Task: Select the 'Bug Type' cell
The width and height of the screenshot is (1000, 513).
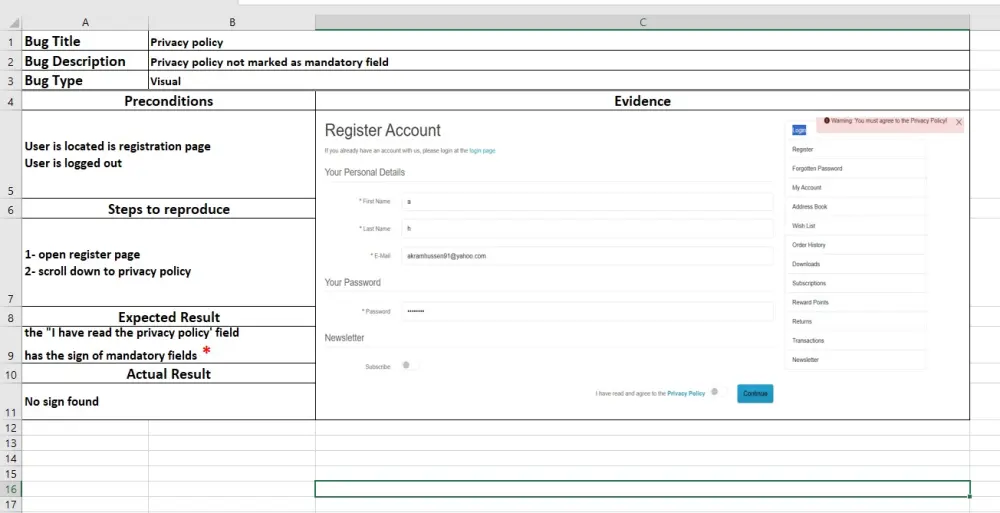Action: [85, 81]
